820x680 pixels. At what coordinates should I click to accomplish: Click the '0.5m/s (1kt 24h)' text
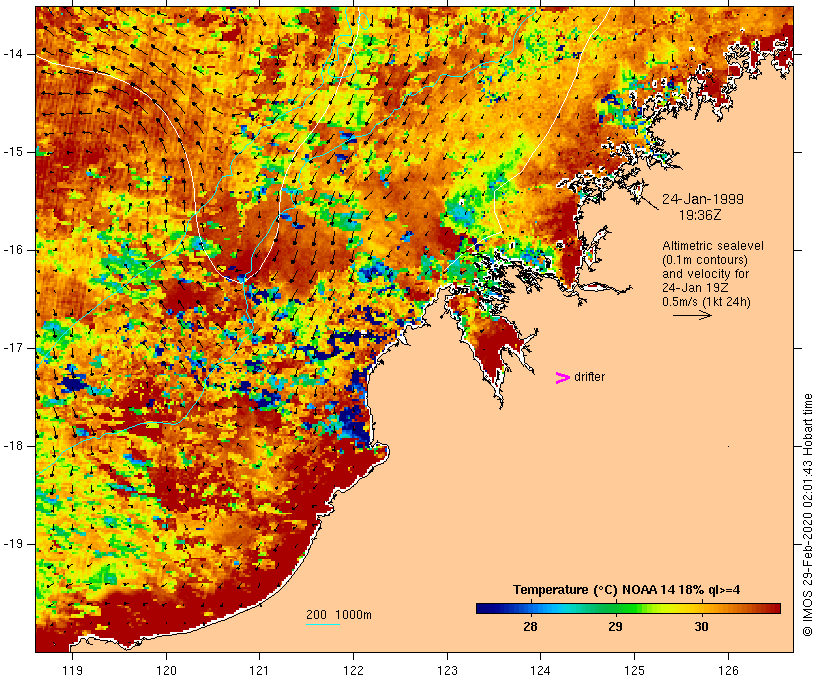(x=706, y=302)
